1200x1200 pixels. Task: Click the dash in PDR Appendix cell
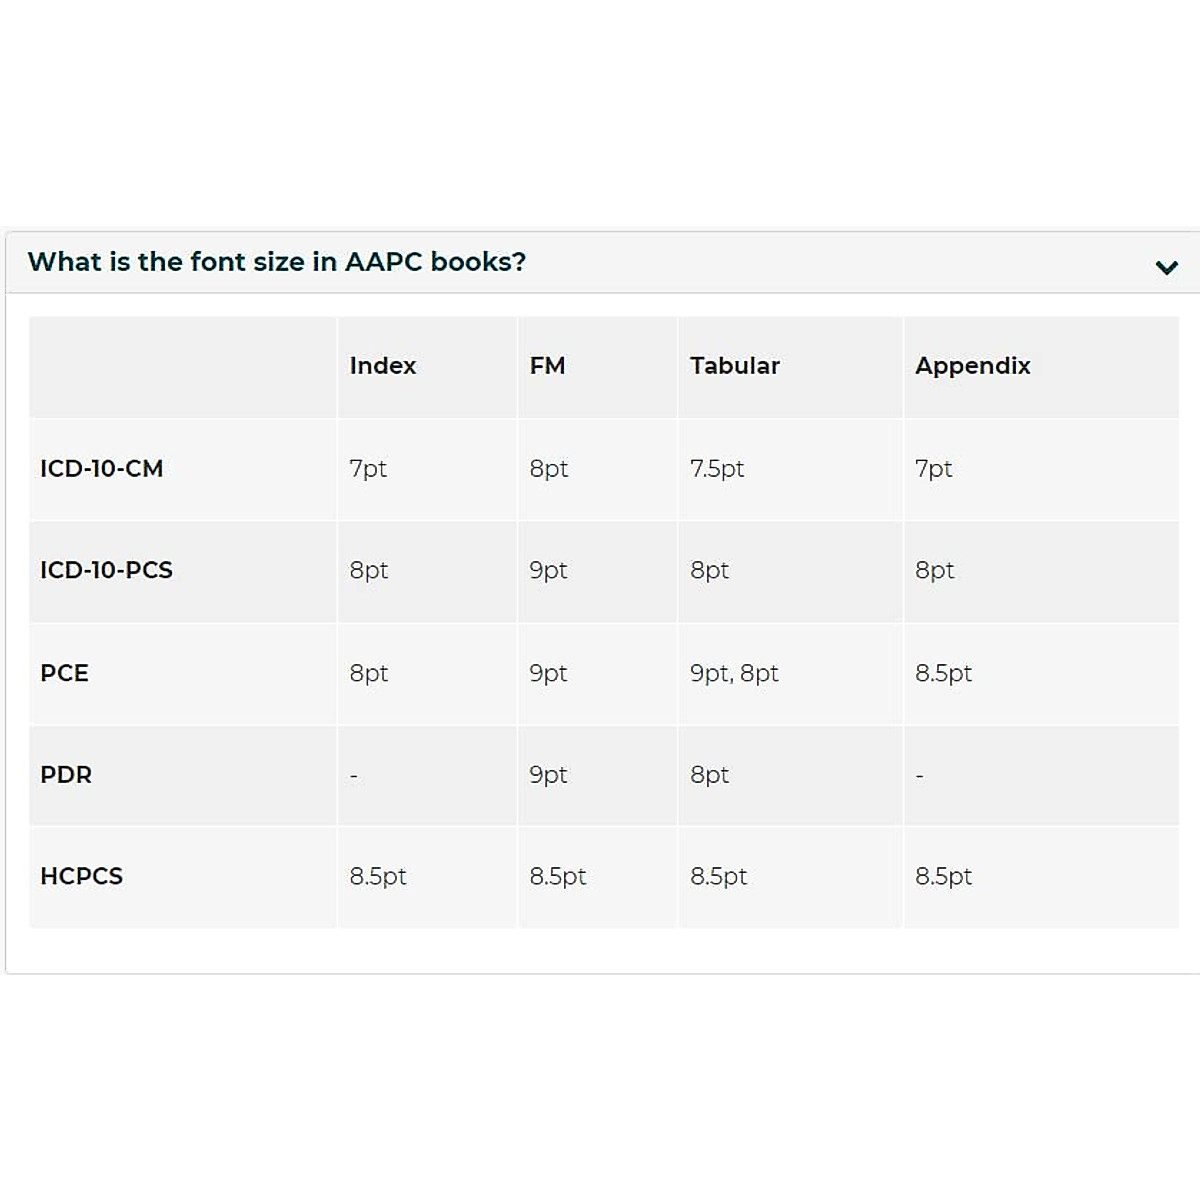[x=920, y=776]
